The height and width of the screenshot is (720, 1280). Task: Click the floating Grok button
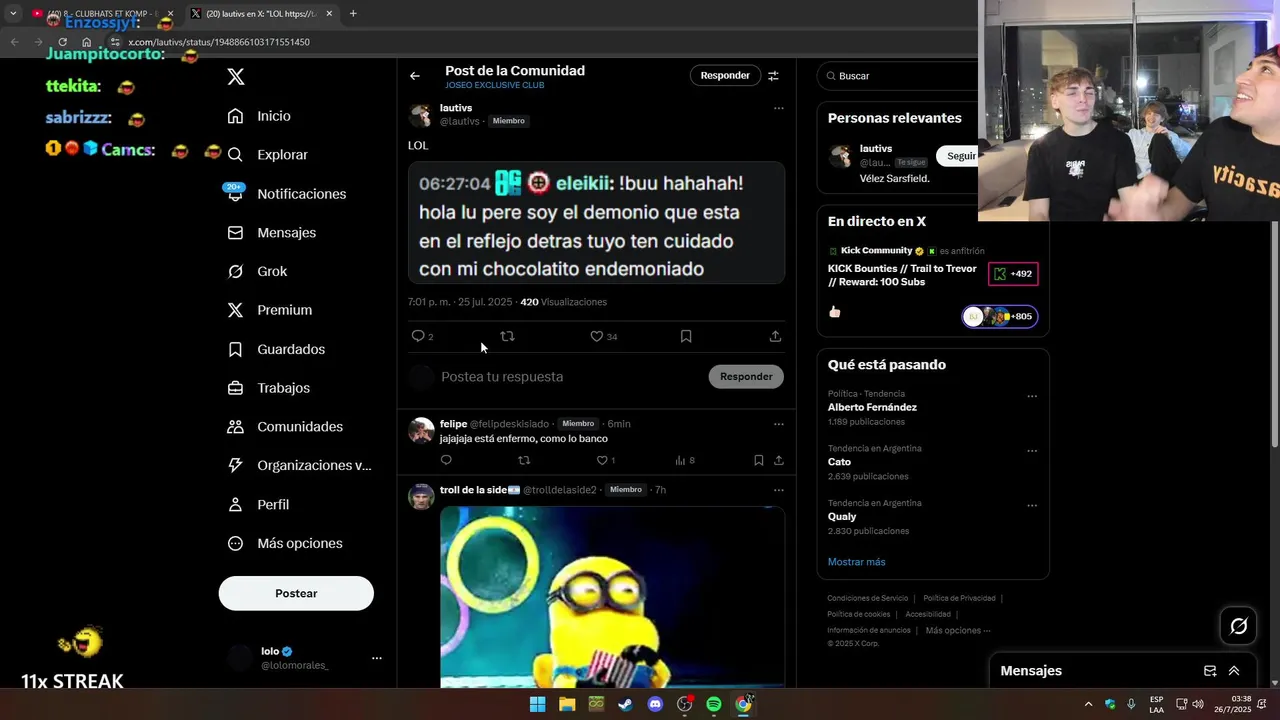(x=1238, y=626)
